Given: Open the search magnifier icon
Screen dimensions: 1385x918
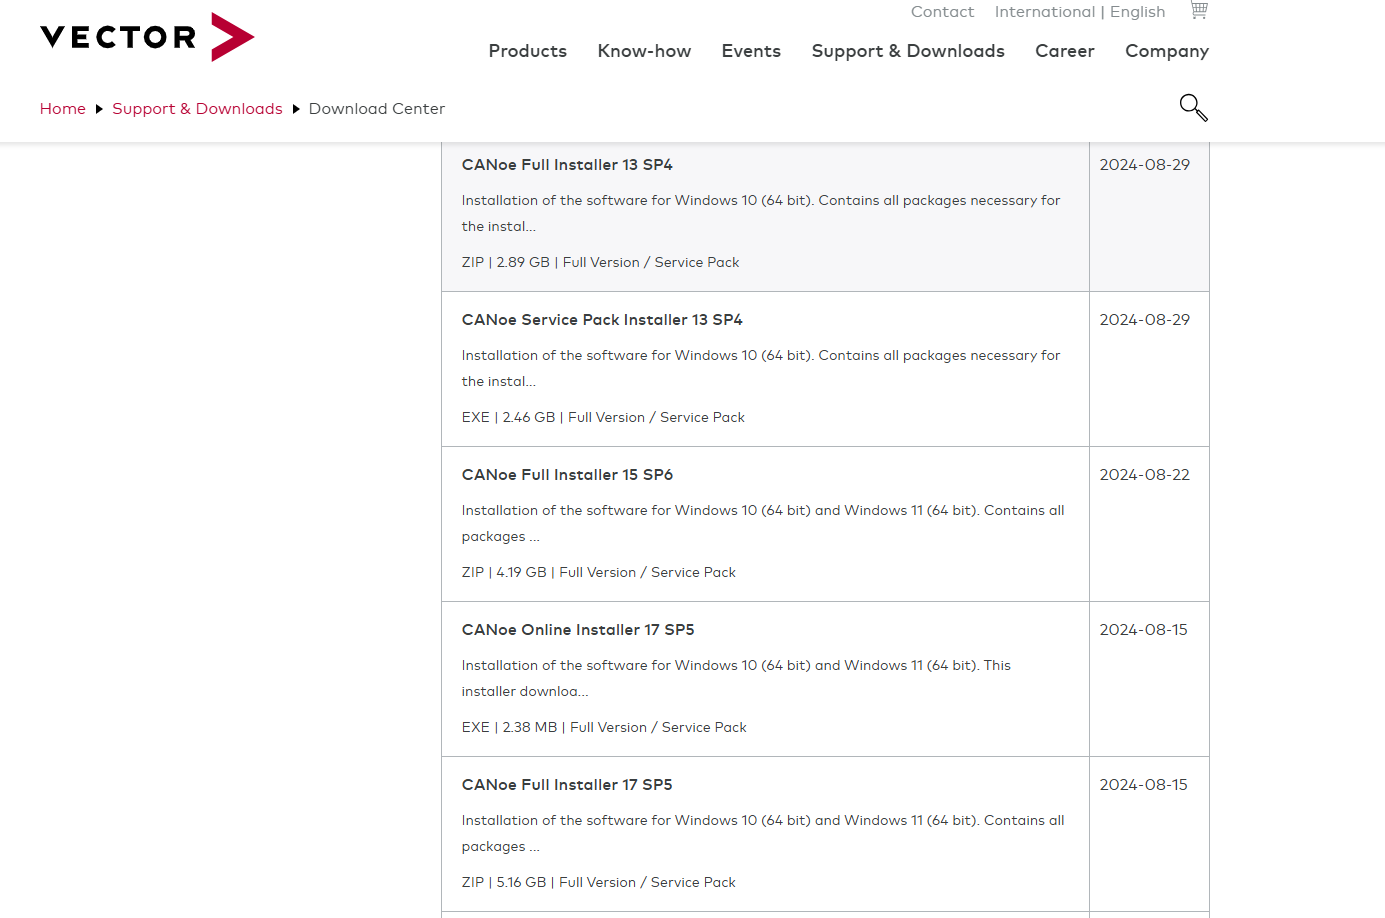Looking at the screenshot, I should coord(1193,107).
